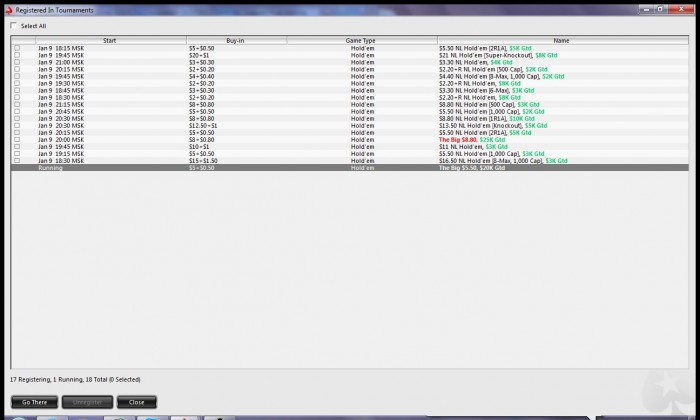Image resolution: width=700 pixels, height=420 pixels.
Task: Click the Game Type column header
Action: click(362, 40)
